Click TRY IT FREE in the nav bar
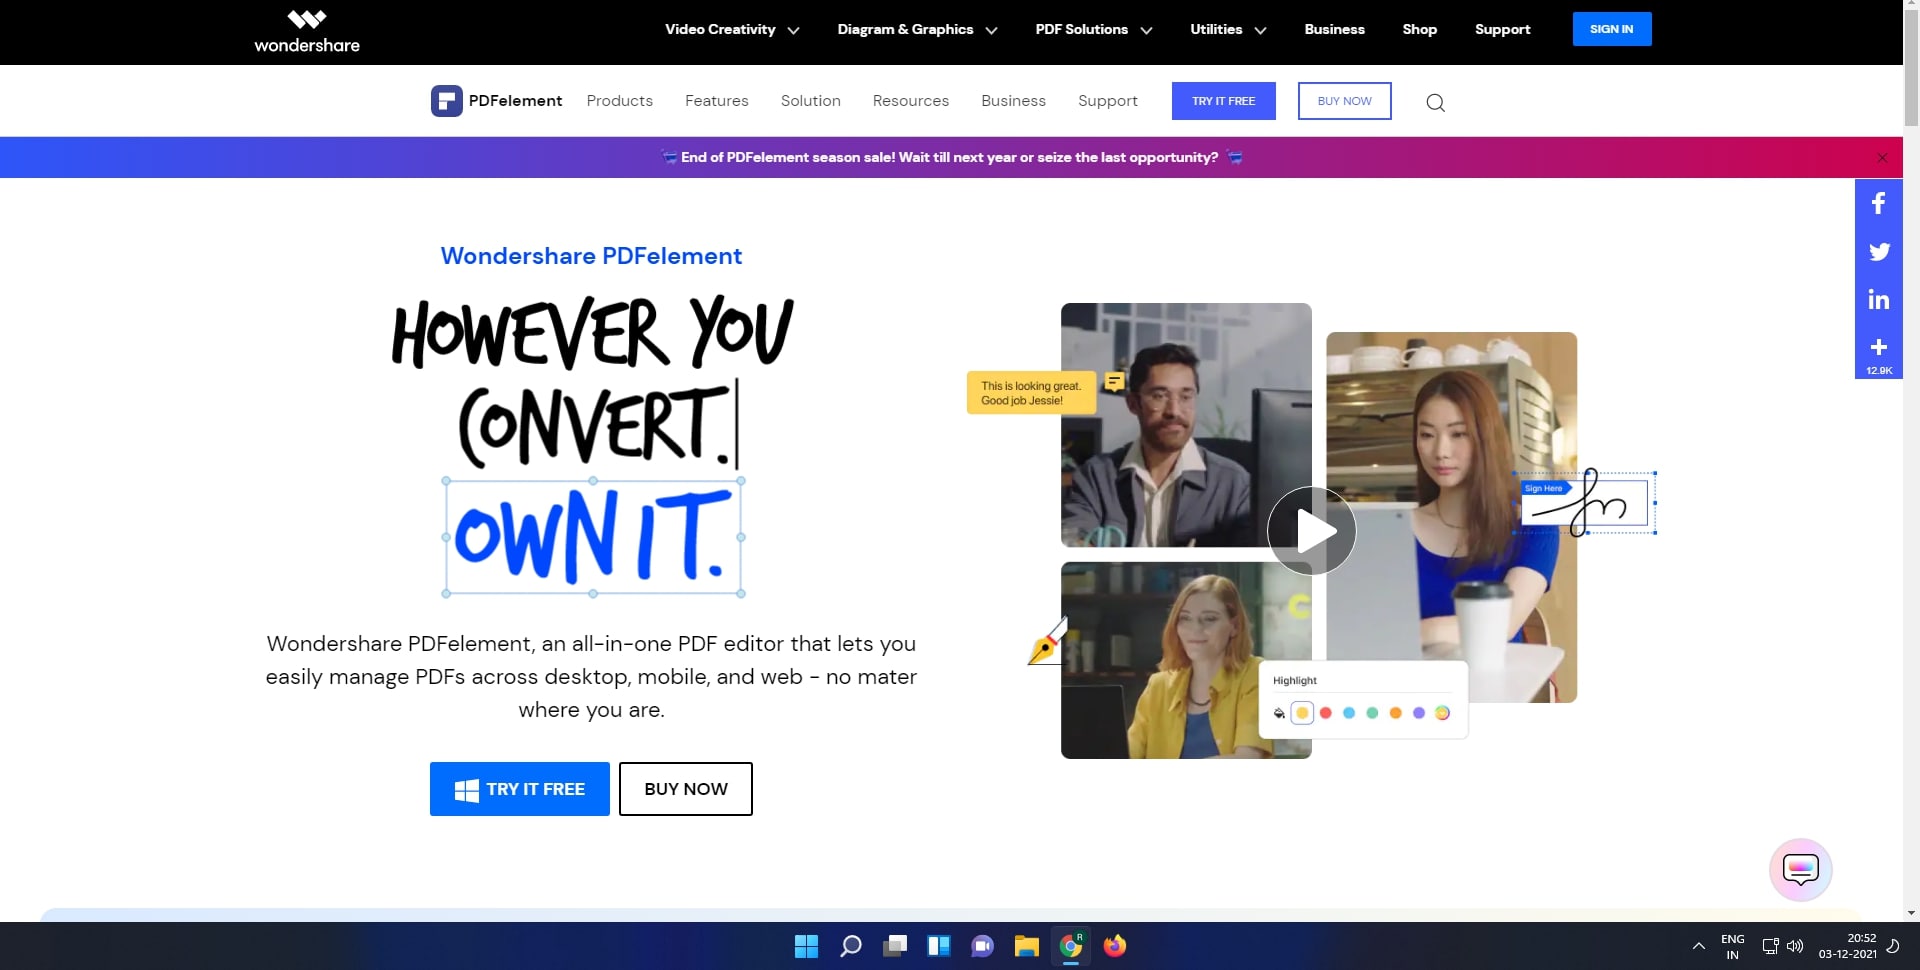The width and height of the screenshot is (1920, 970). tap(1223, 101)
